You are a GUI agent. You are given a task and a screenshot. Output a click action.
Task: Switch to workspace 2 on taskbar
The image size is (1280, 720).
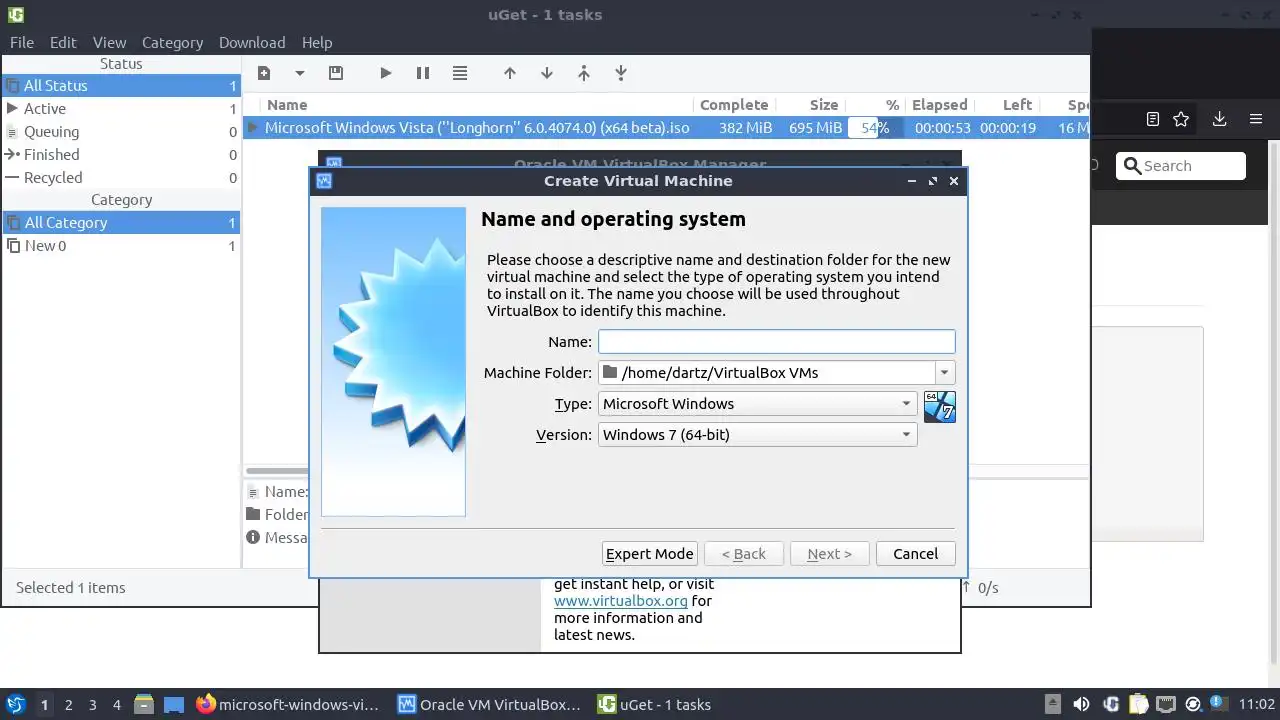click(x=68, y=704)
